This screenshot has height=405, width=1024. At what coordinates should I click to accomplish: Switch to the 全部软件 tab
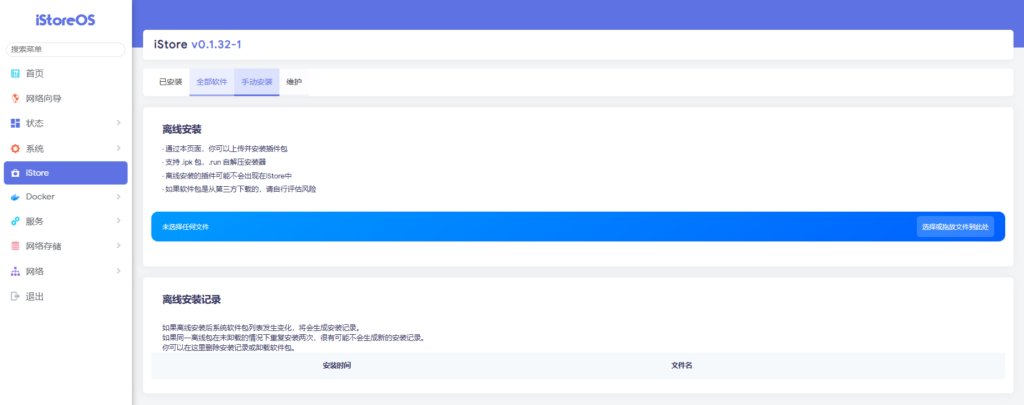(x=212, y=82)
